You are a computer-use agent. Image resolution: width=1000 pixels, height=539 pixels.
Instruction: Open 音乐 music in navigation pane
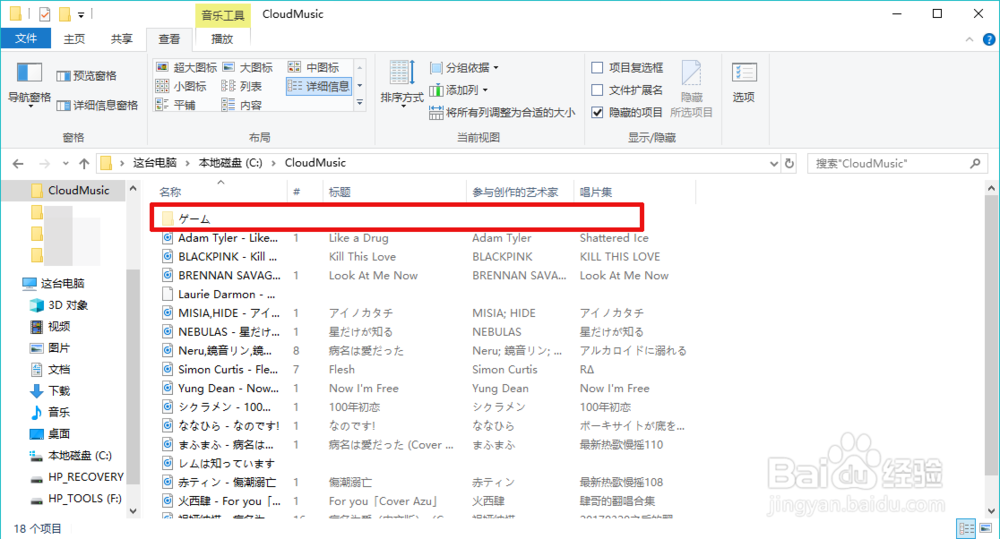50,412
